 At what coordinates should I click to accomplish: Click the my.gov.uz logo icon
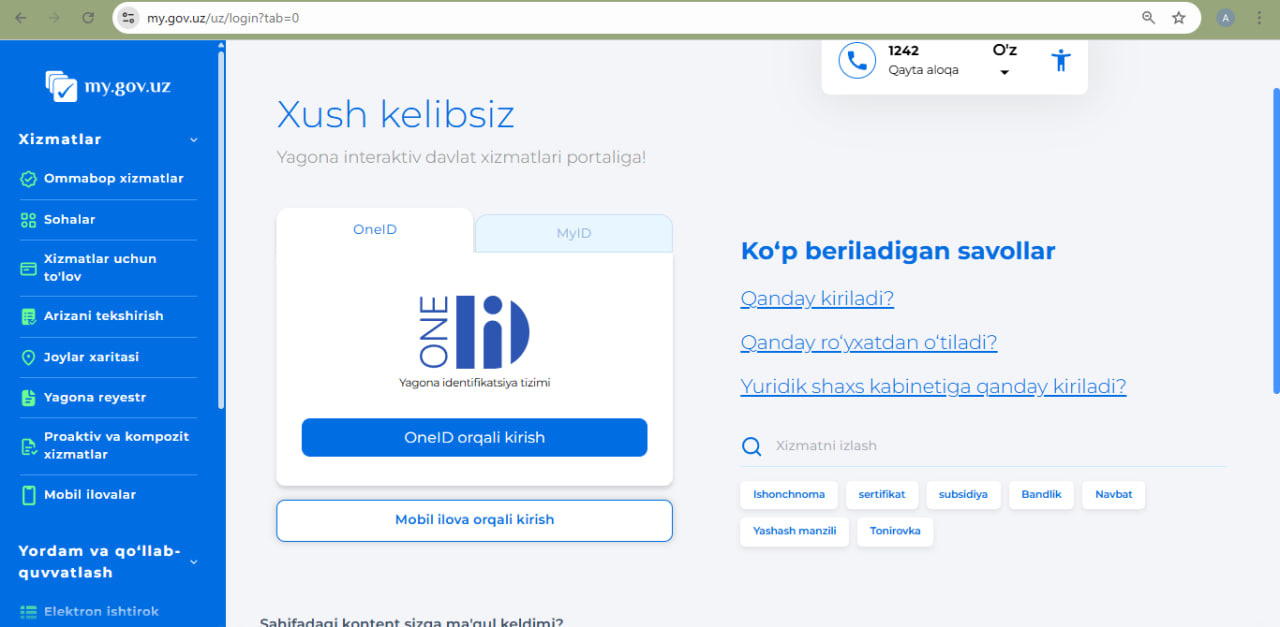[x=61, y=86]
